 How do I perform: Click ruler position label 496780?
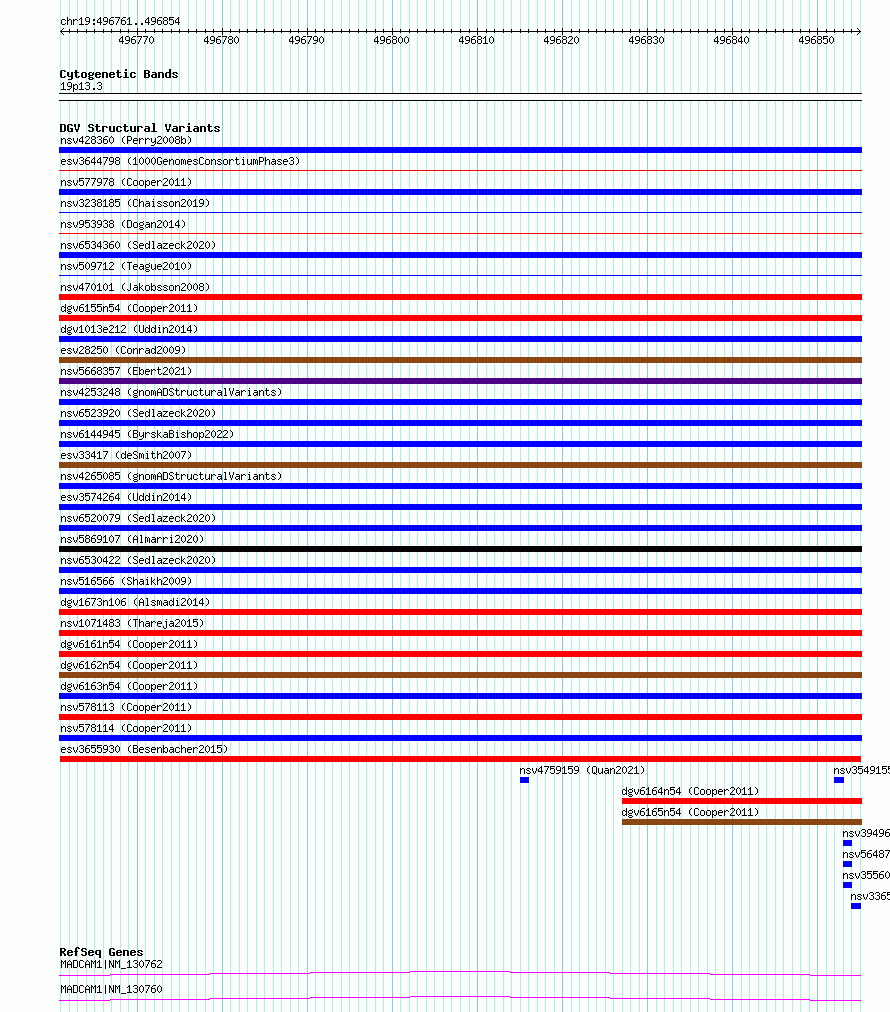221,40
